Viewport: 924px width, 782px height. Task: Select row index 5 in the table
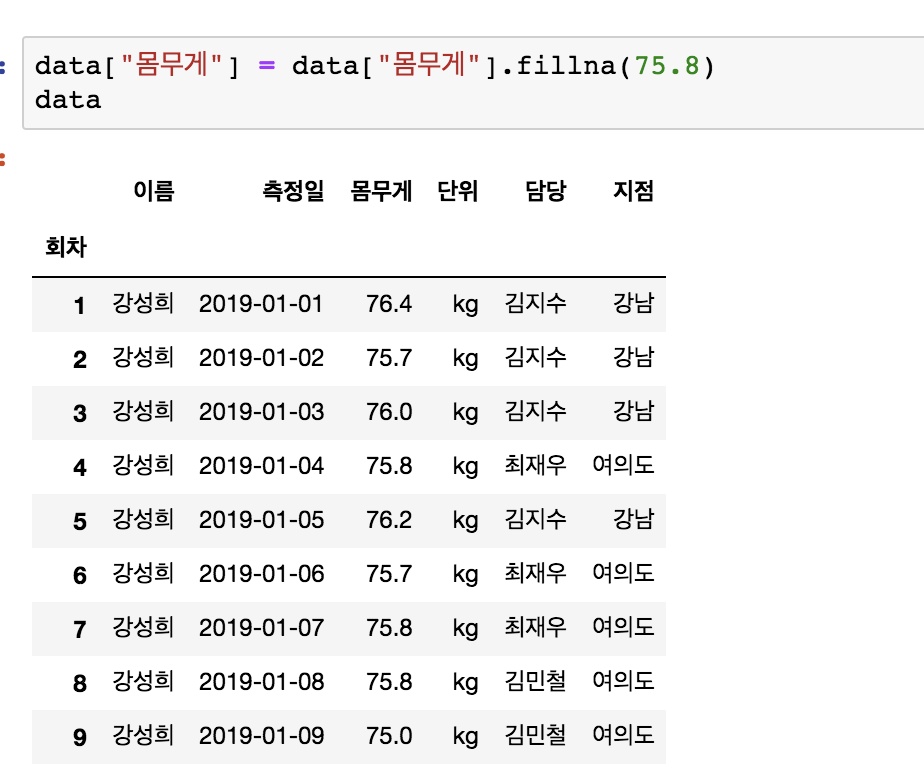[x=79, y=520]
